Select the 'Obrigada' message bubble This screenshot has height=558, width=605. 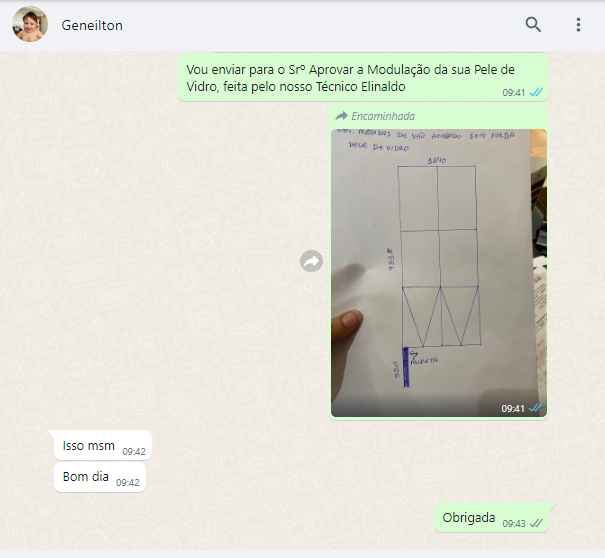coord(492,518)
